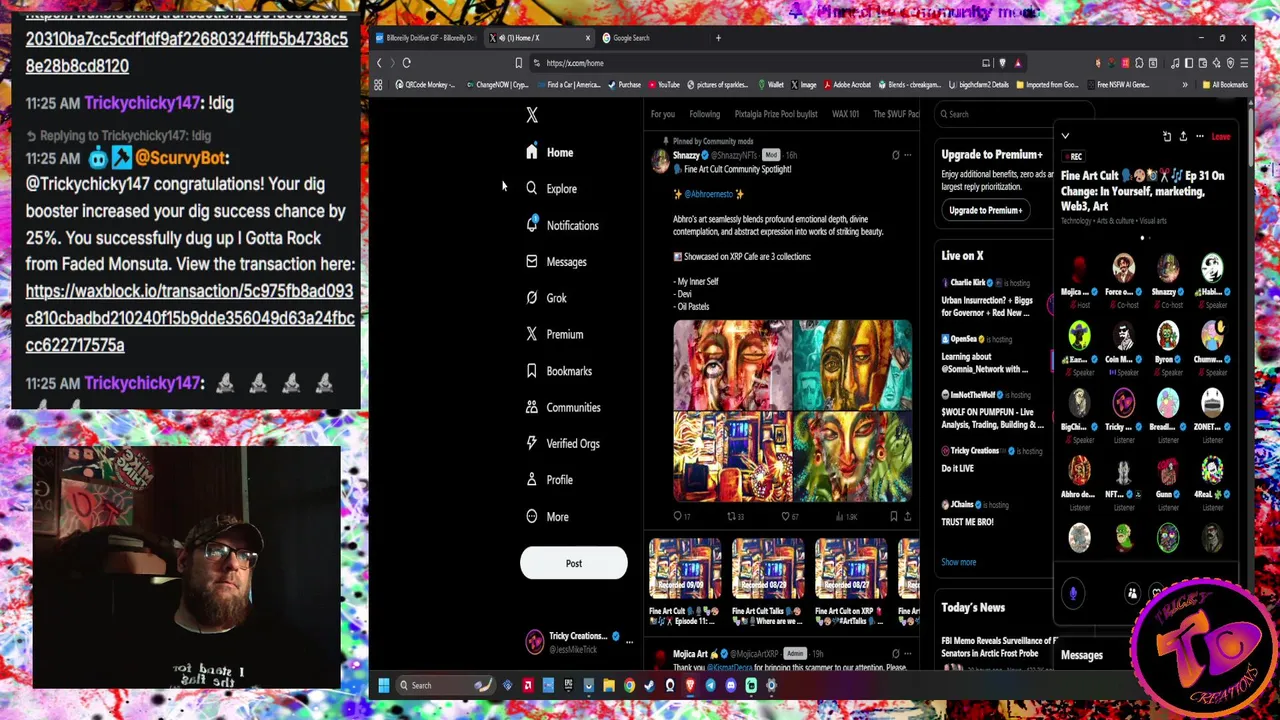Click the taskbar Search box

point(445,685)
